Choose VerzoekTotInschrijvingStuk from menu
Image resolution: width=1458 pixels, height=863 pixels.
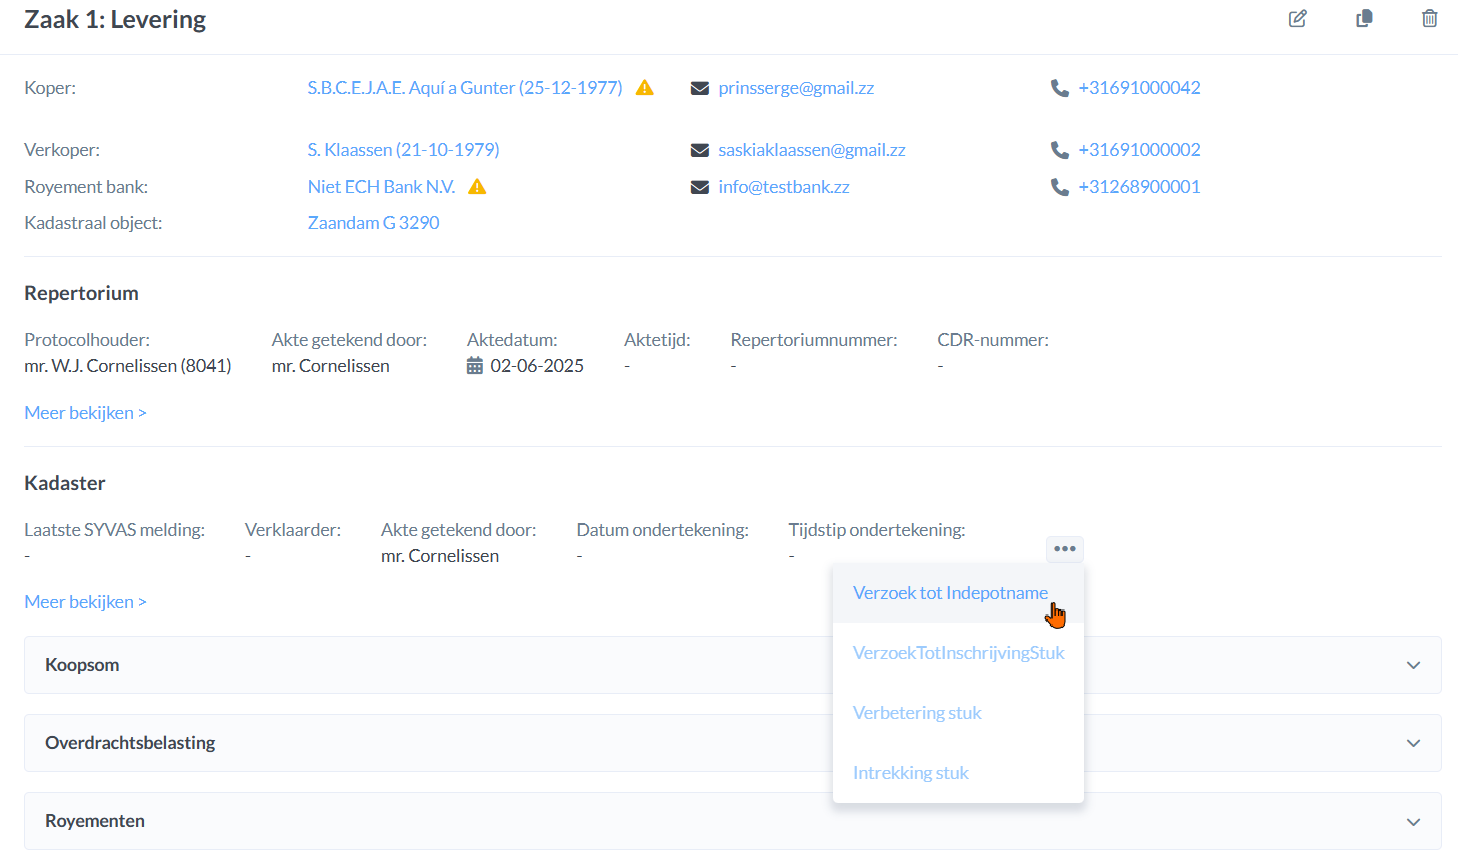[x=958, y=653]
